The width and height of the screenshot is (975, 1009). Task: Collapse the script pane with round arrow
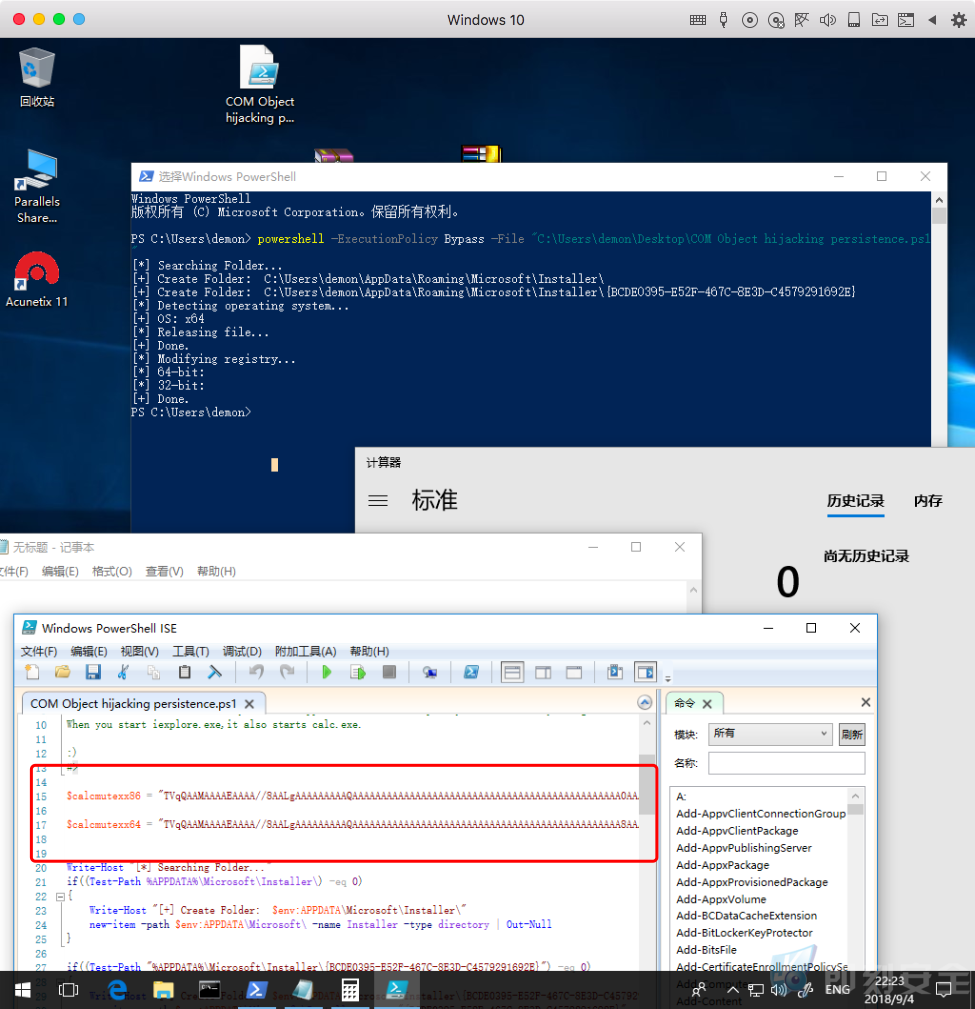click(x=644, y=702)
